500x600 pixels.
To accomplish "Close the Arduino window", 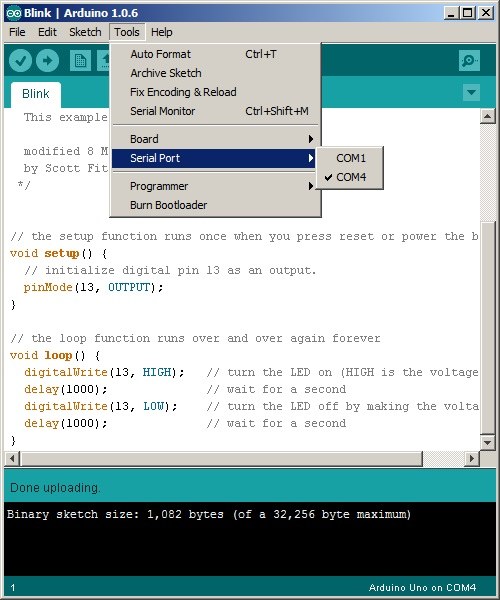I will click(x=486, y=13).
